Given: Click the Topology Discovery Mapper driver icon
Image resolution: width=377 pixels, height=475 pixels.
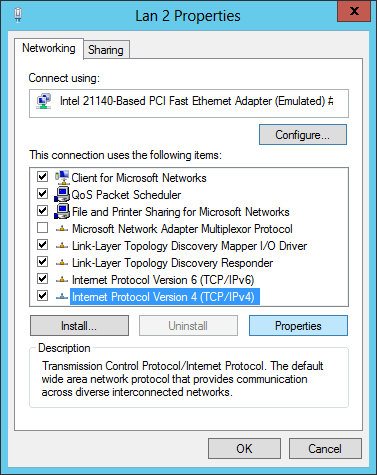Looking at the screenshot, I should pos(62,246).
